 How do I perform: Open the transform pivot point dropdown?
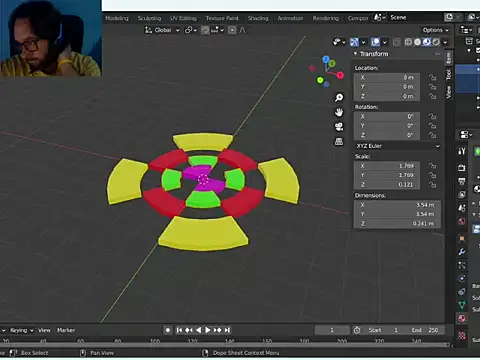click(x=191, y=30)
